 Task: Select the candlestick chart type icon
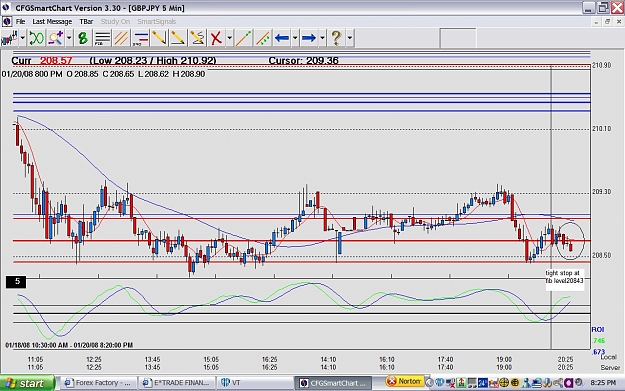[10, 38]
